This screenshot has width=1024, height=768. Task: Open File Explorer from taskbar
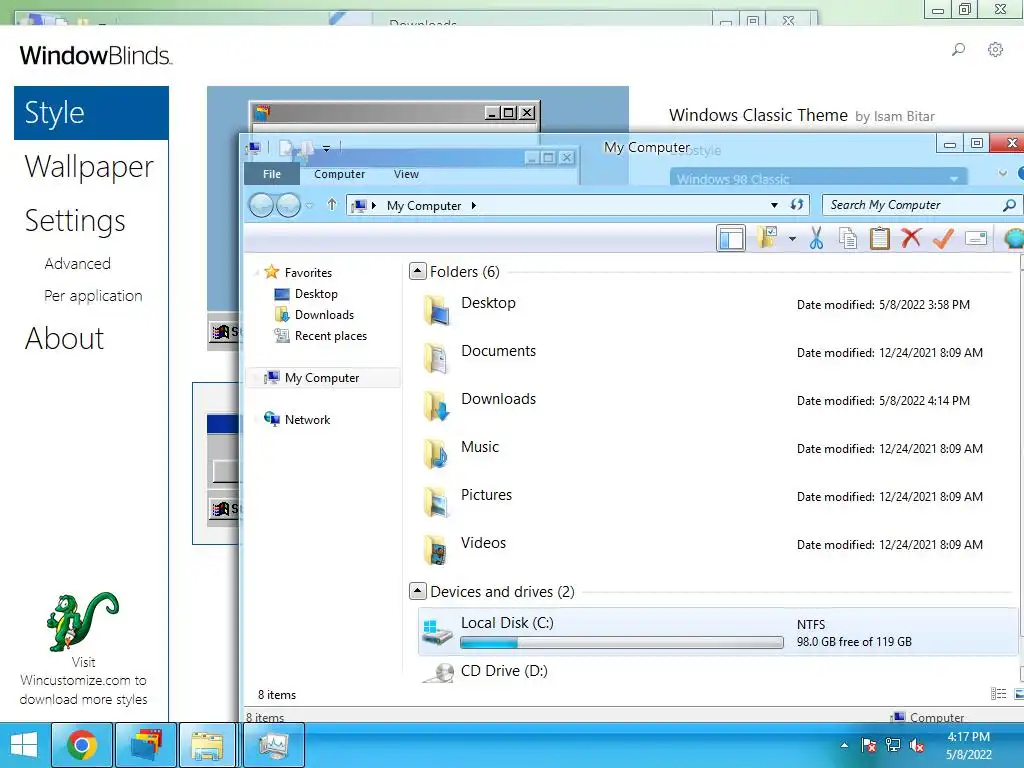pyautogui.click(x=208, y=745)
